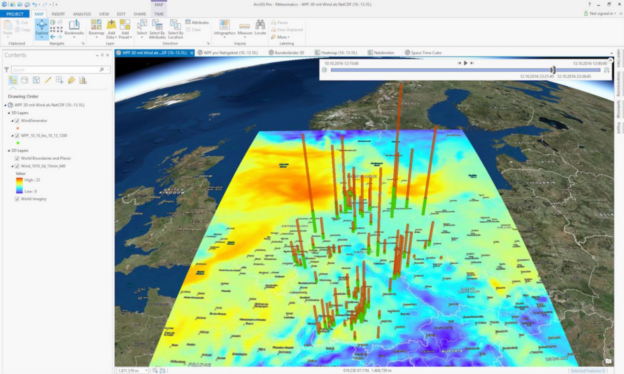Switch to the INSERT ribbon tab
624x374 pixels.
[58, 14]
